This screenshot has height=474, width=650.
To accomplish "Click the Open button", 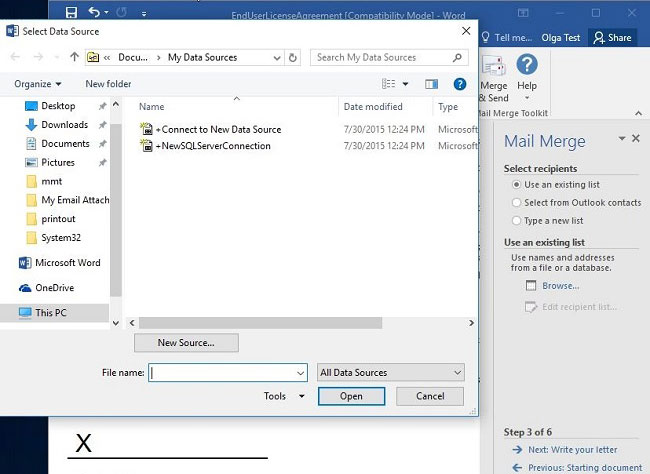I will coord(351,396).
